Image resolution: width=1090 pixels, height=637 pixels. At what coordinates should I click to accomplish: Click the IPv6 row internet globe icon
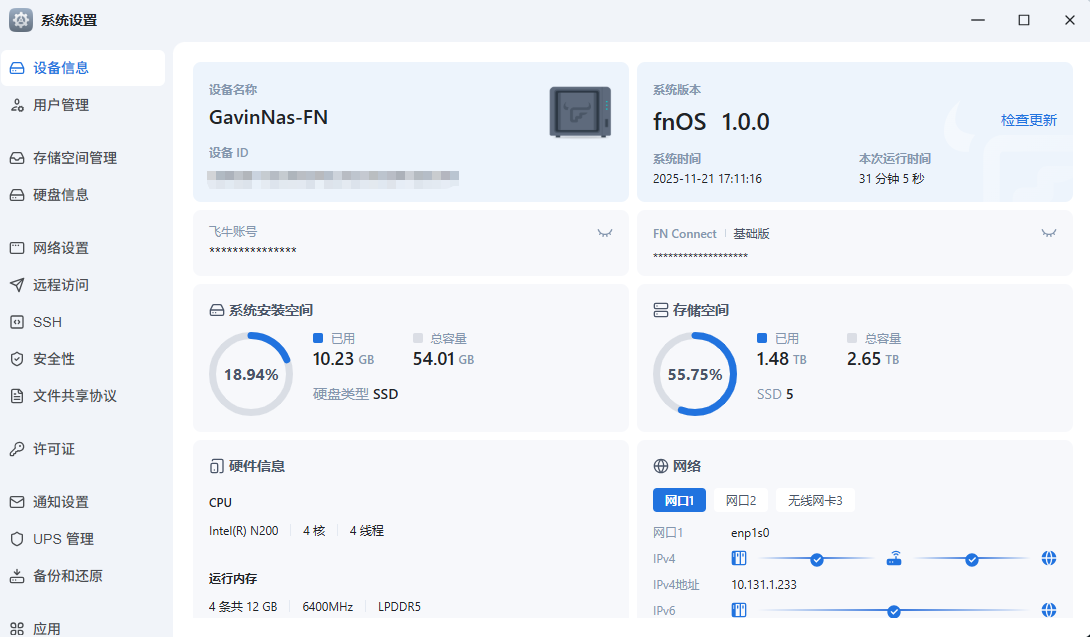point(1049,611)
